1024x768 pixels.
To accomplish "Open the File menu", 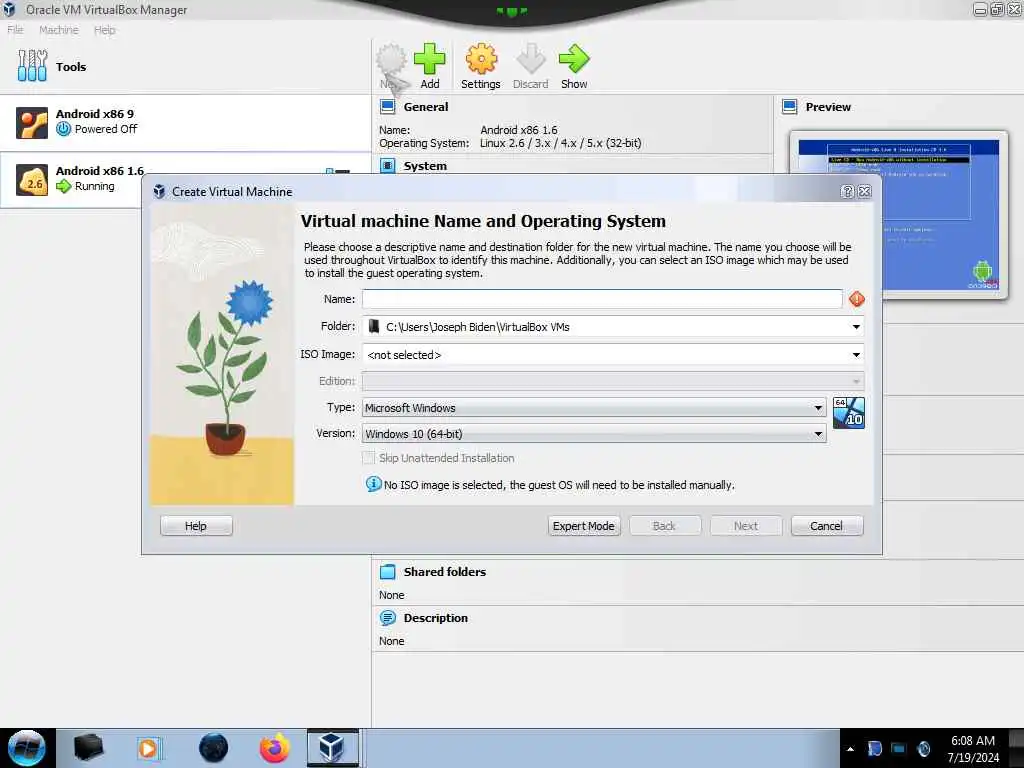I will click(x=15, y=30).
